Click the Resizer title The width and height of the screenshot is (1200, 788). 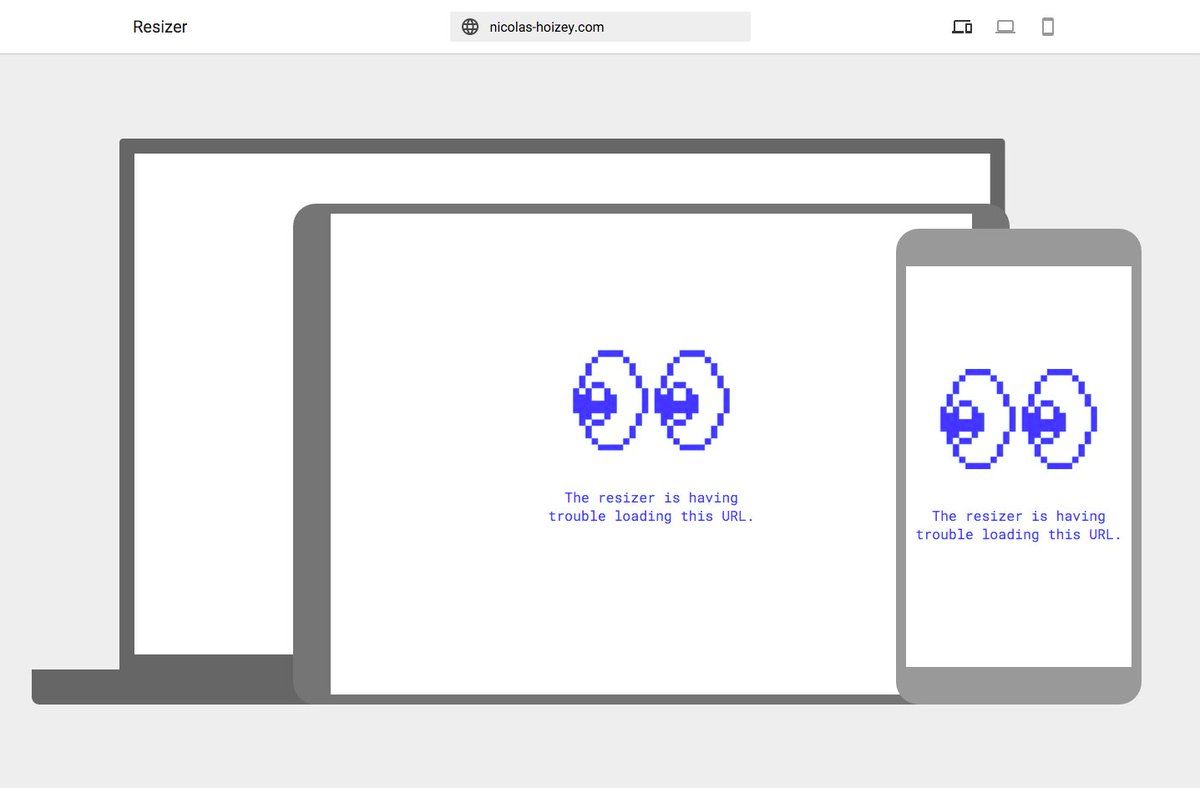pyautogui.click(x=160, y=27)
